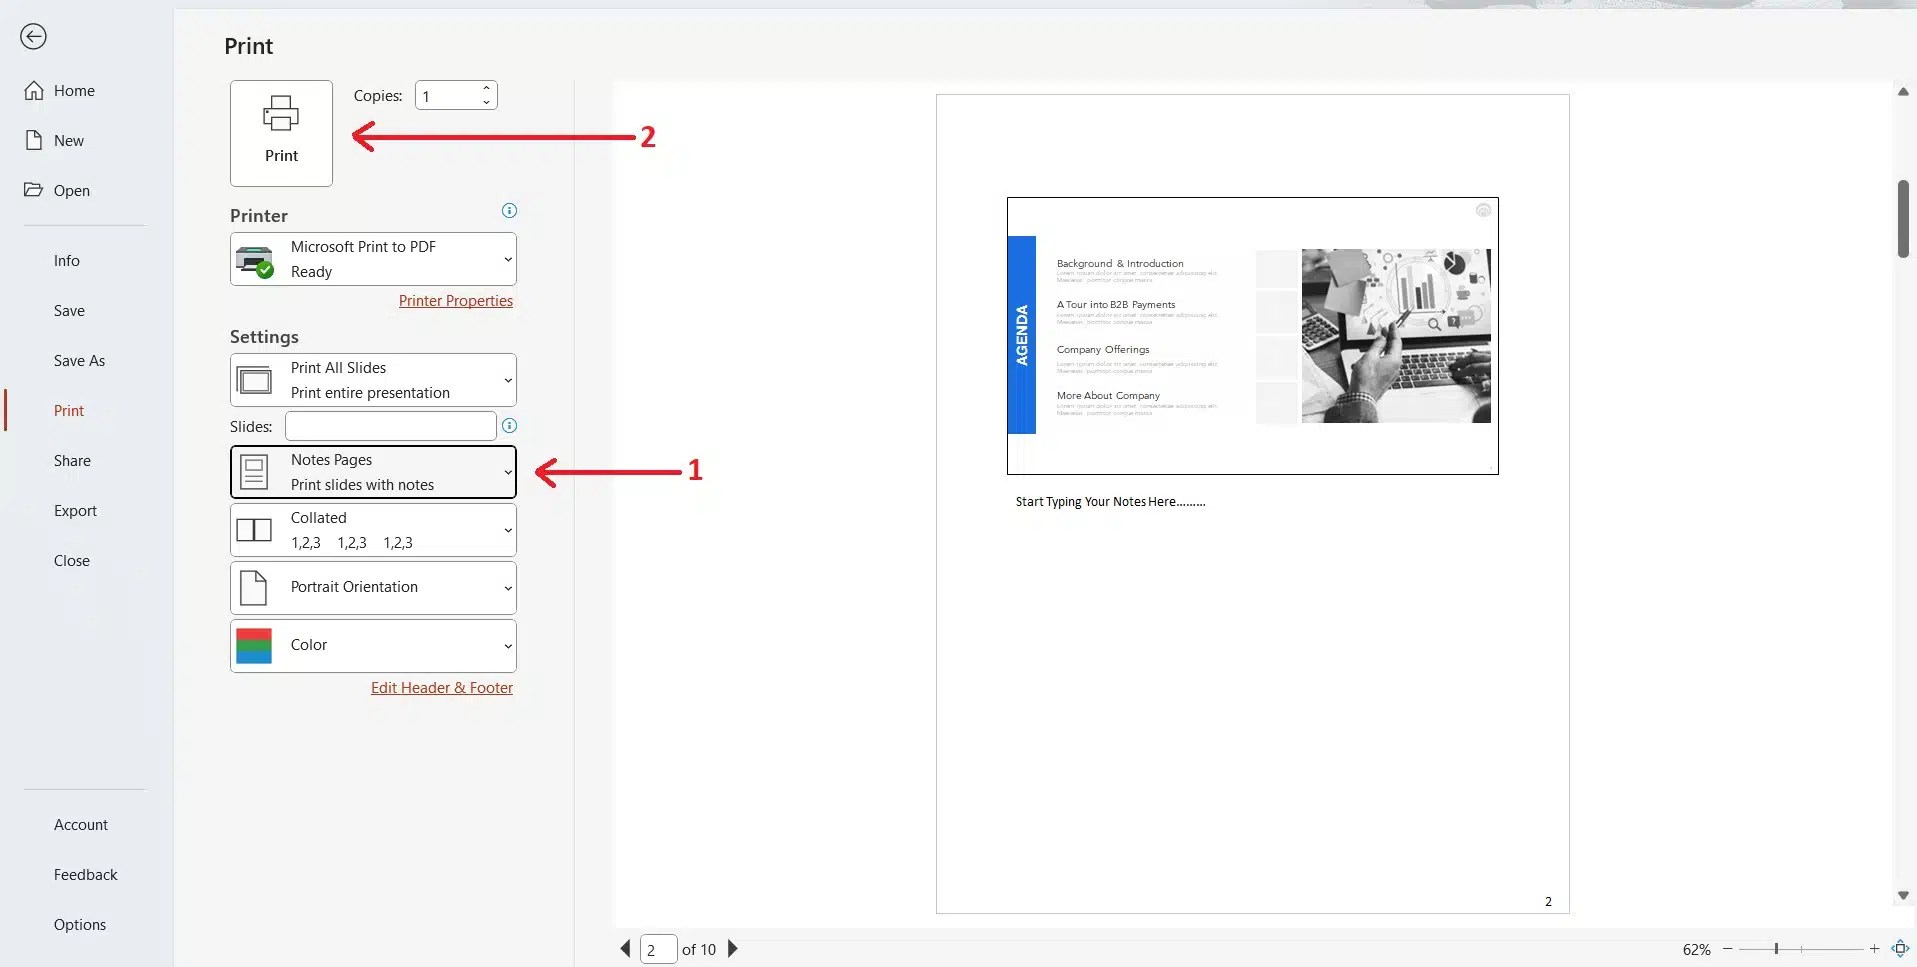Click the Fit slide to window icon
Viewport: 1917px width, 967px height.
1901,948
